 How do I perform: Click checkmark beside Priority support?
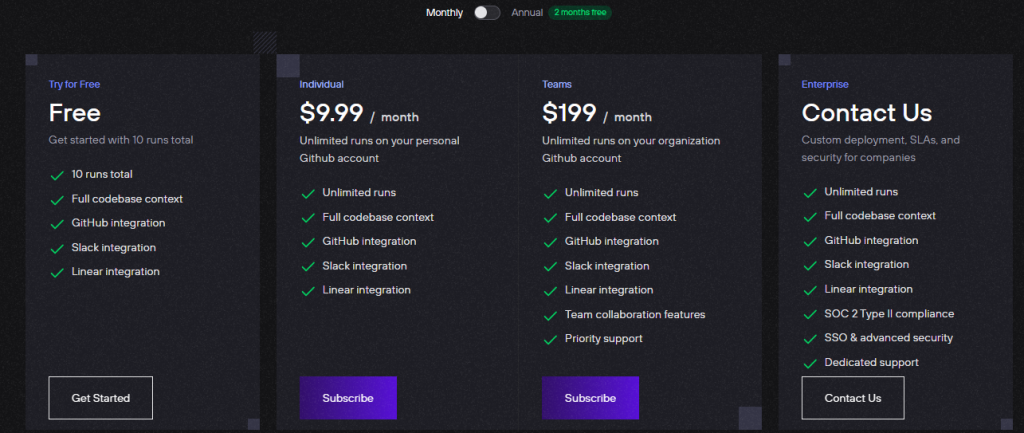[x=549, y=339]
